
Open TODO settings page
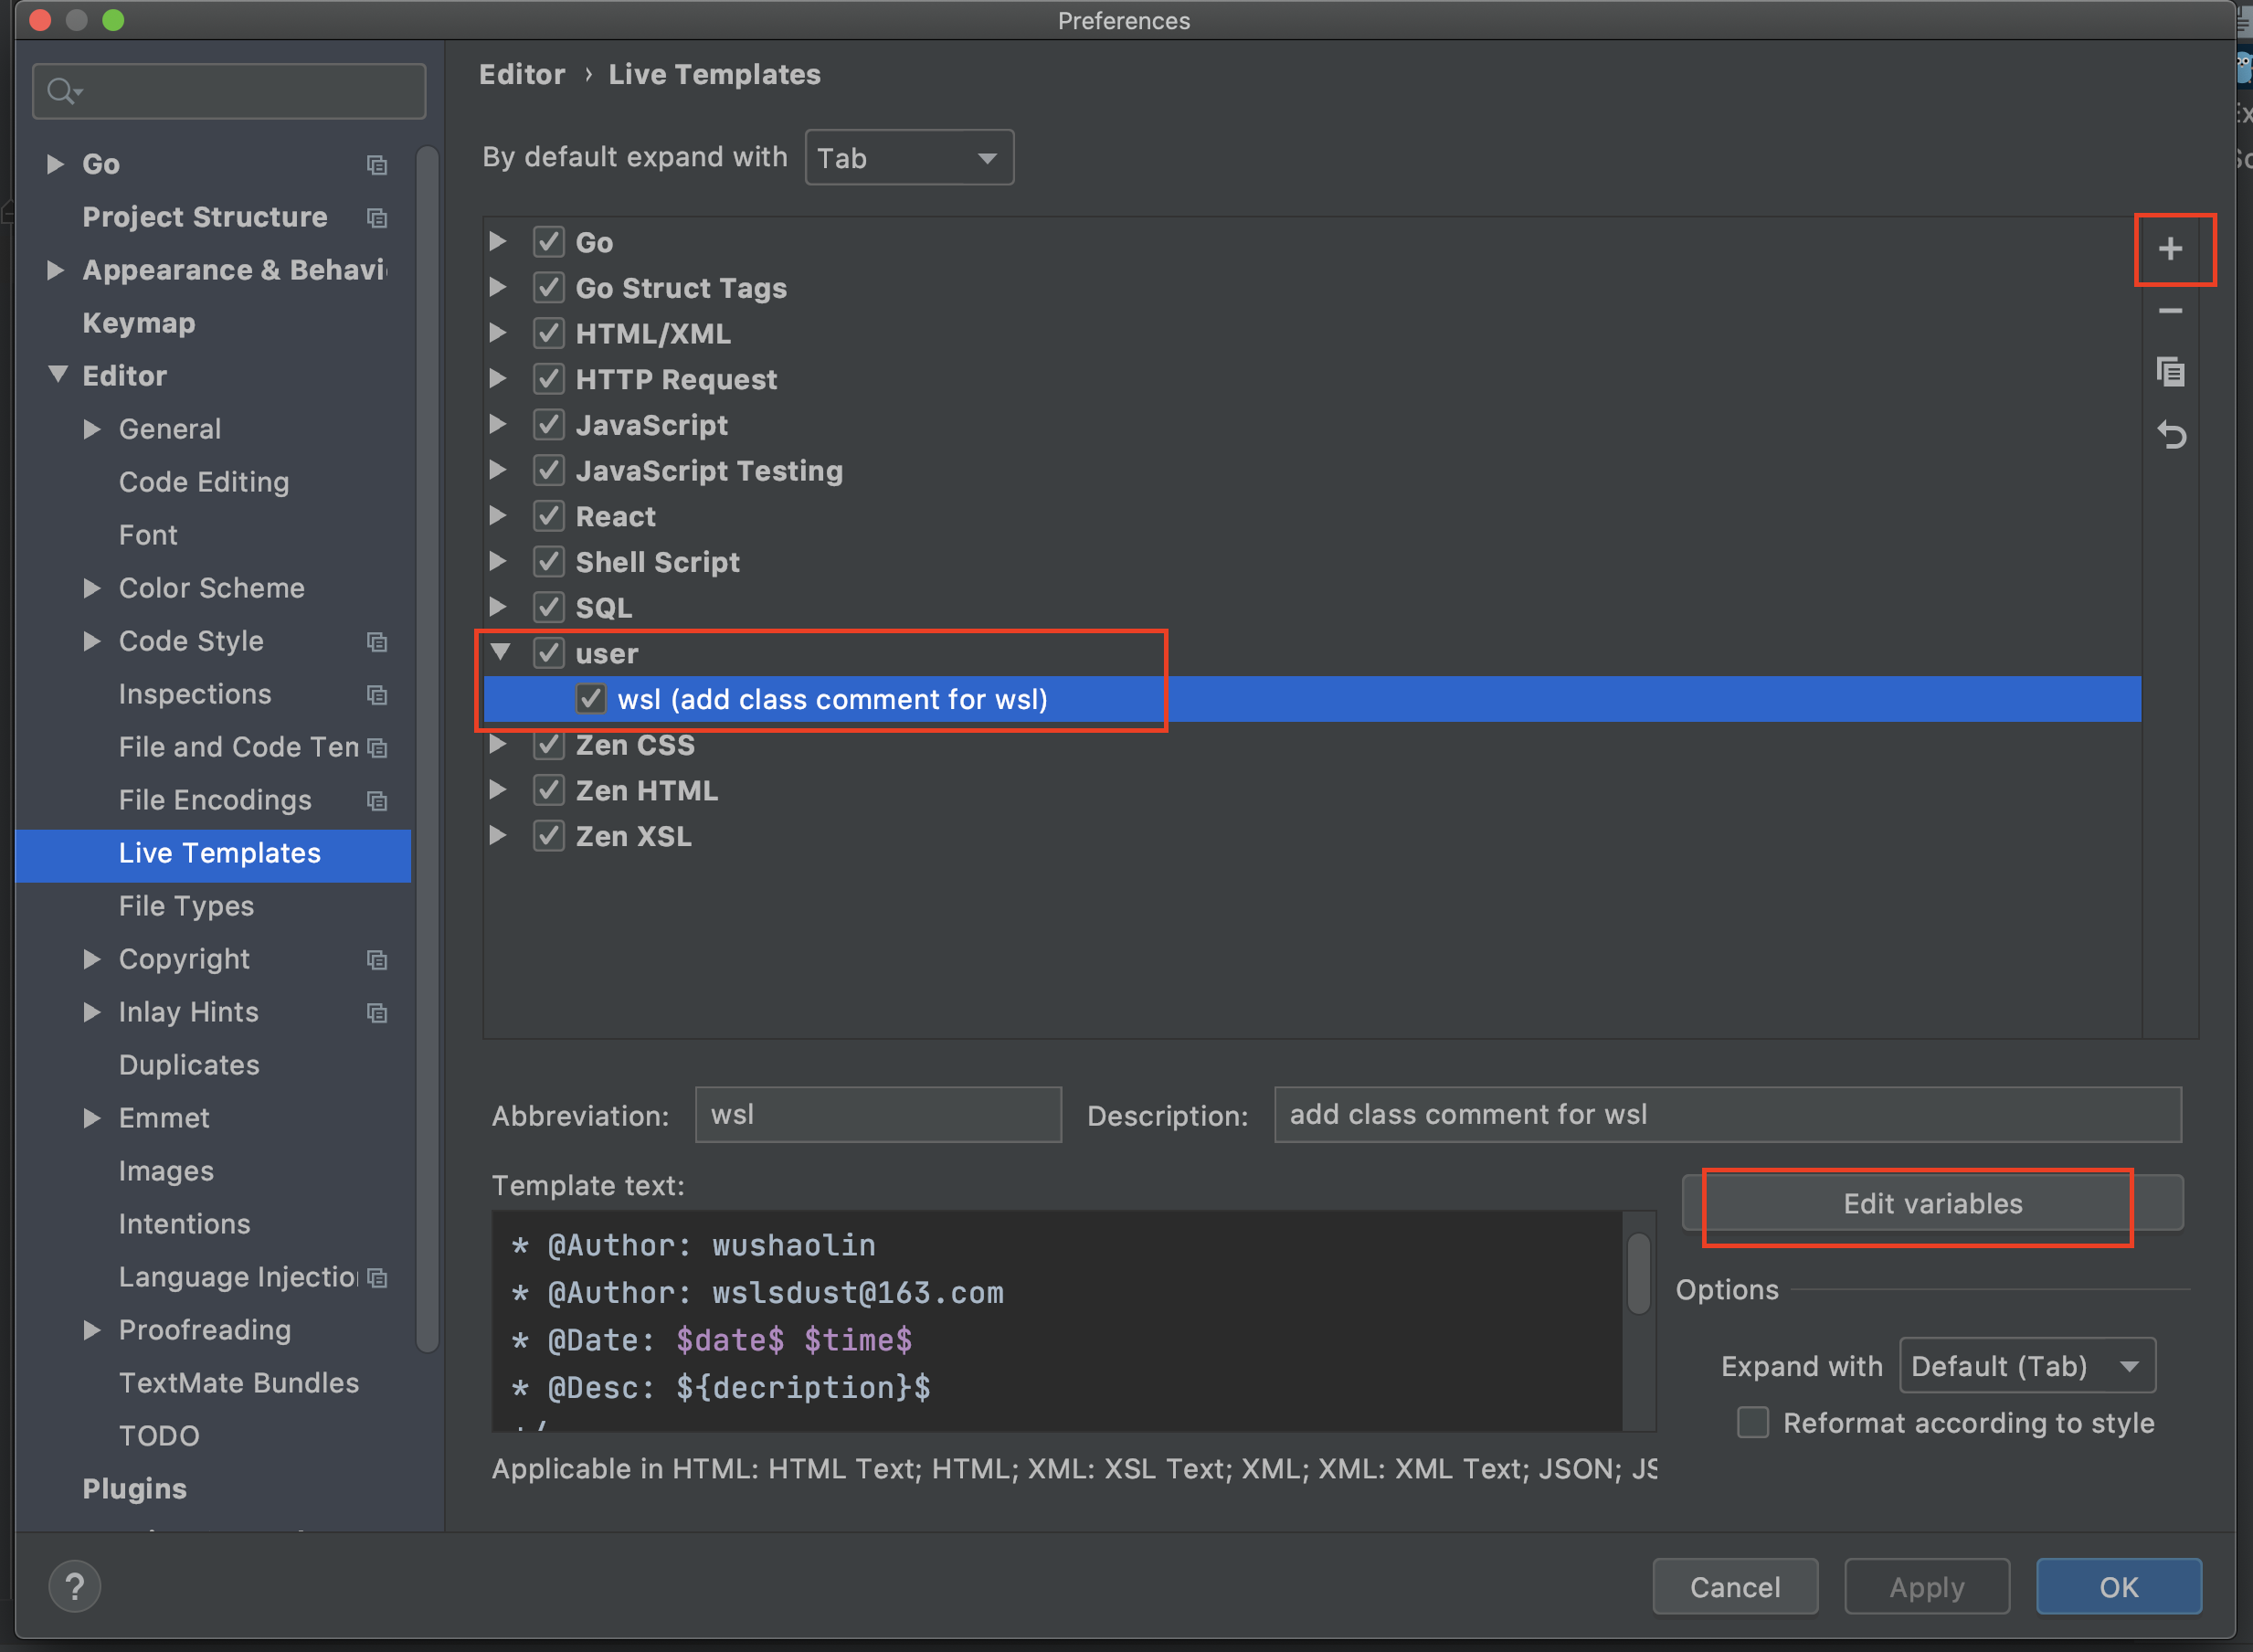(x=159, y=1436)
